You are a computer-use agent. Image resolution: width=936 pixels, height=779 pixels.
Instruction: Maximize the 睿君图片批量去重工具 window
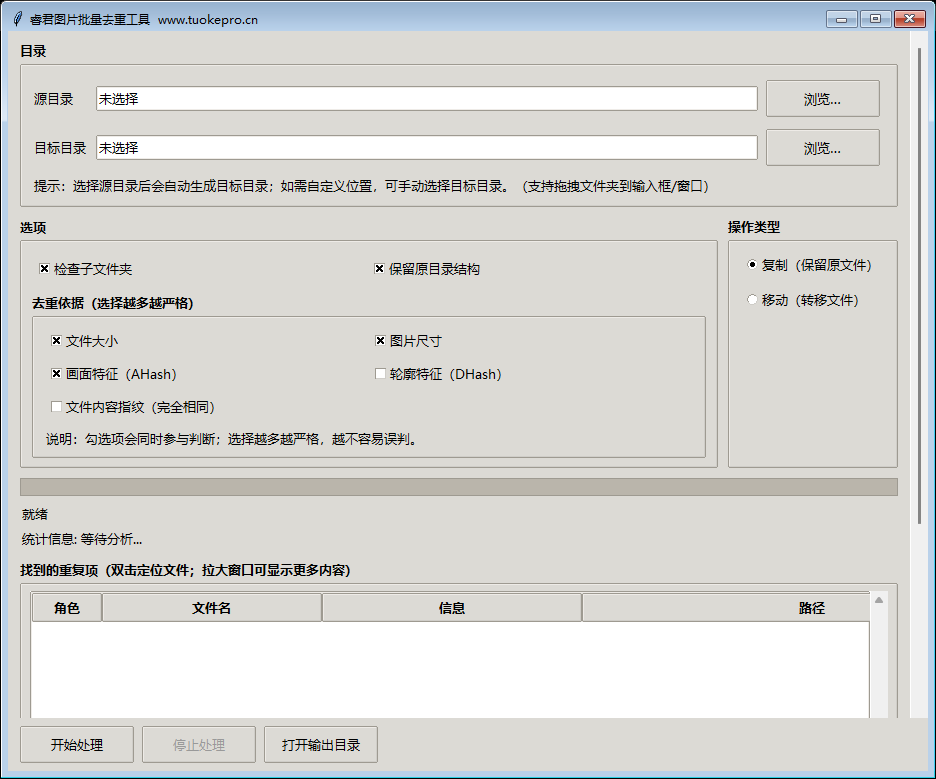click(876, 19)
